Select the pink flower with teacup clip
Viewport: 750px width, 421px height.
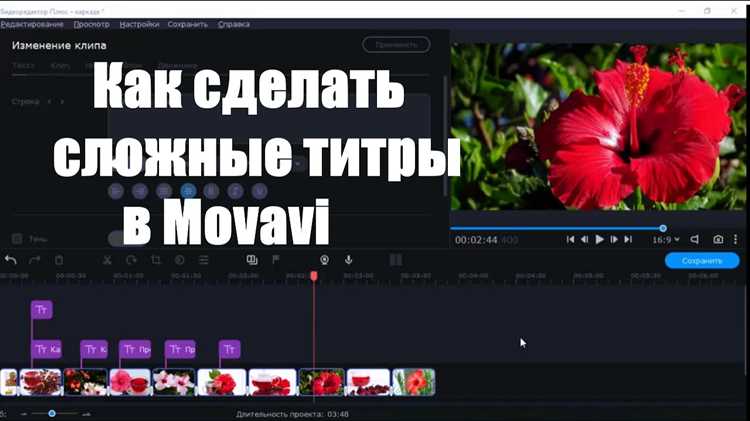pyautogui.click(x=130, y=382)
